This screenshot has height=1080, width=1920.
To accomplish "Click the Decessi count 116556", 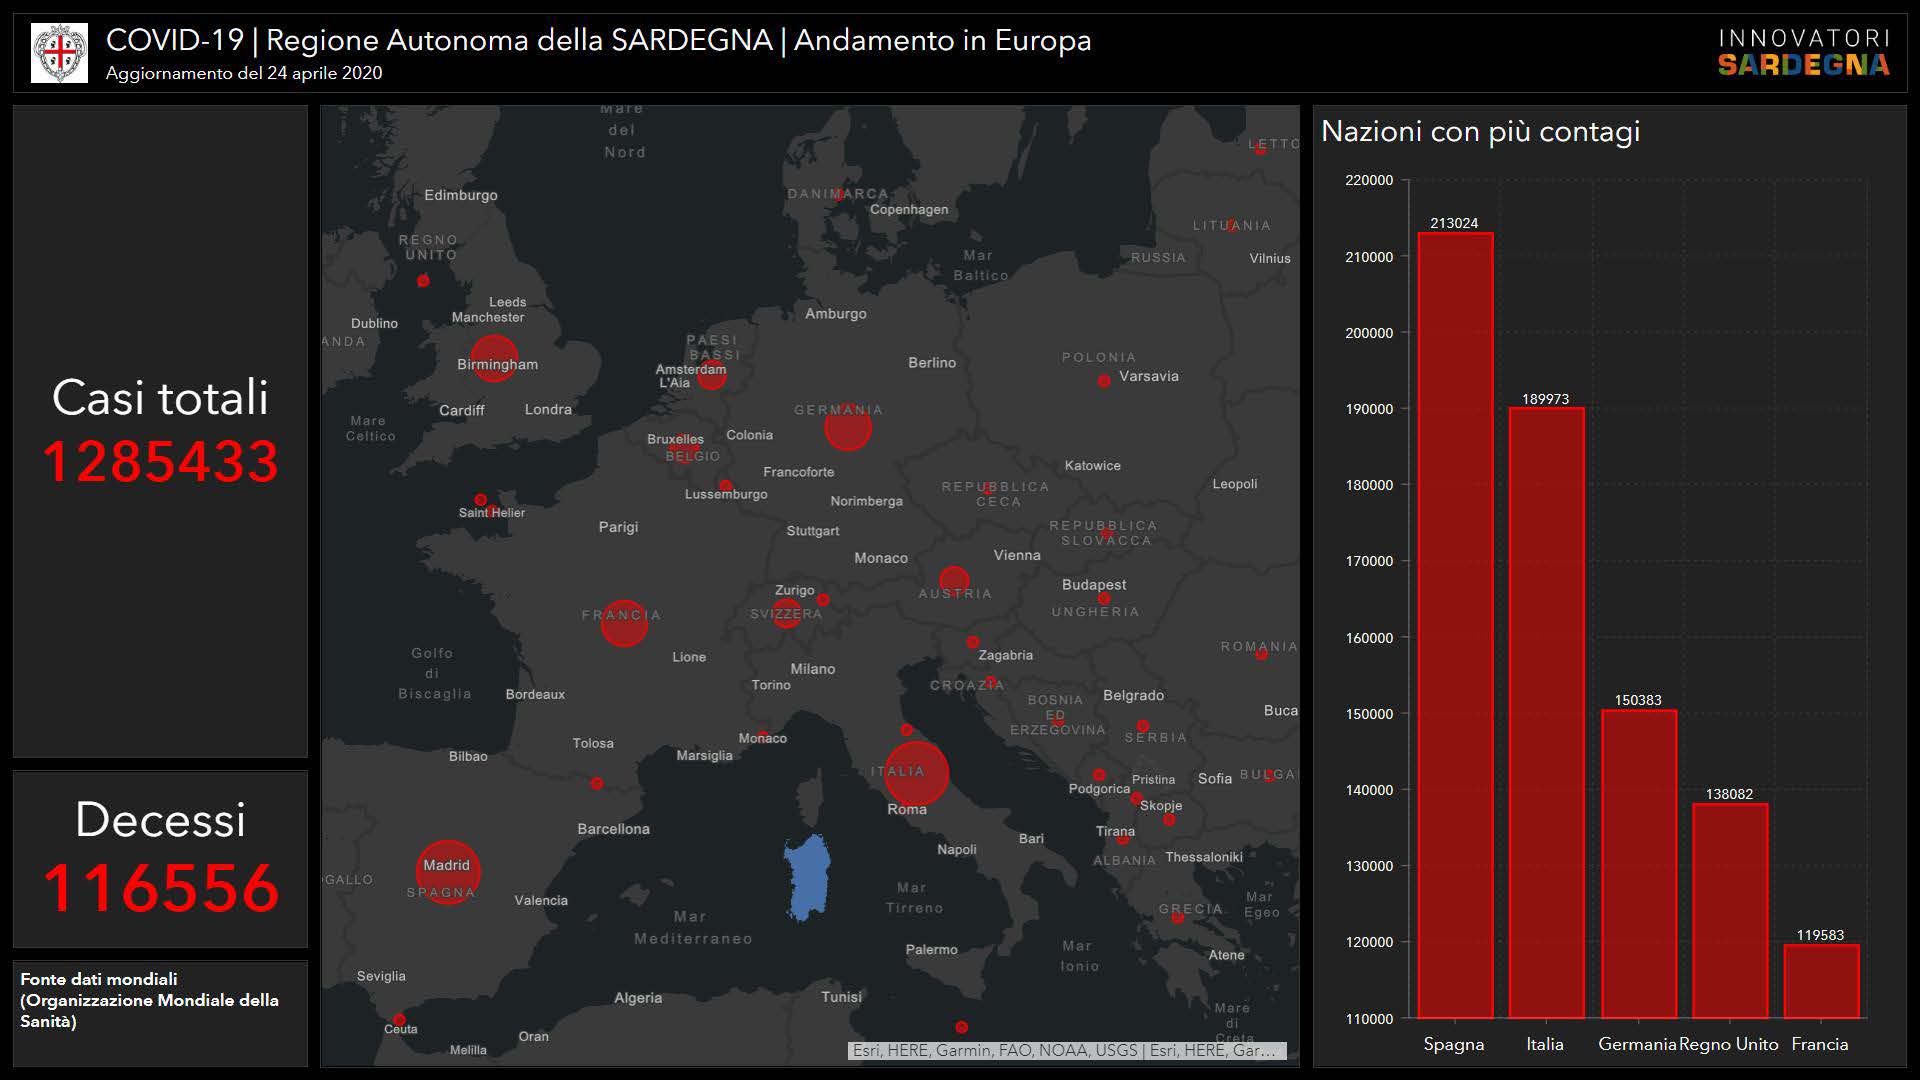I will click(x=160, y=888).
